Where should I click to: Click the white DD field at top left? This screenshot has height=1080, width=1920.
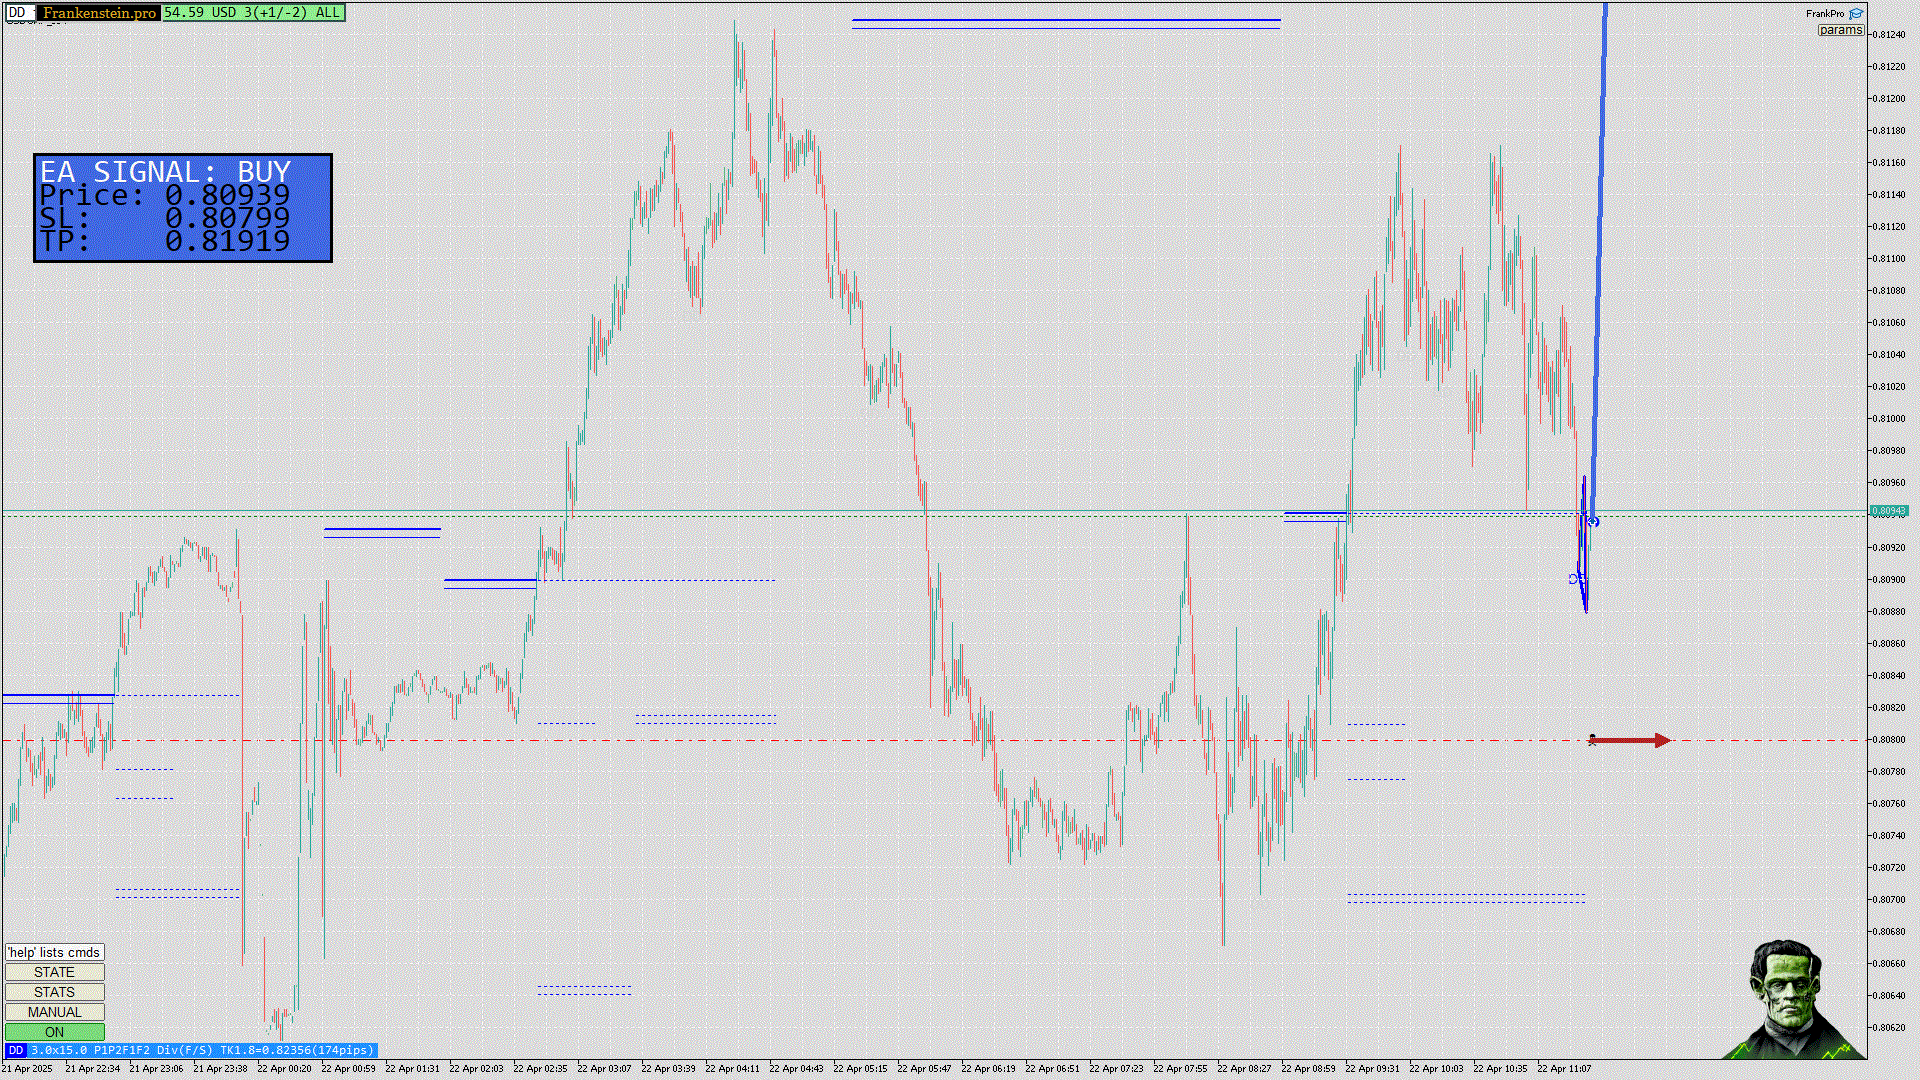[18, 13]
